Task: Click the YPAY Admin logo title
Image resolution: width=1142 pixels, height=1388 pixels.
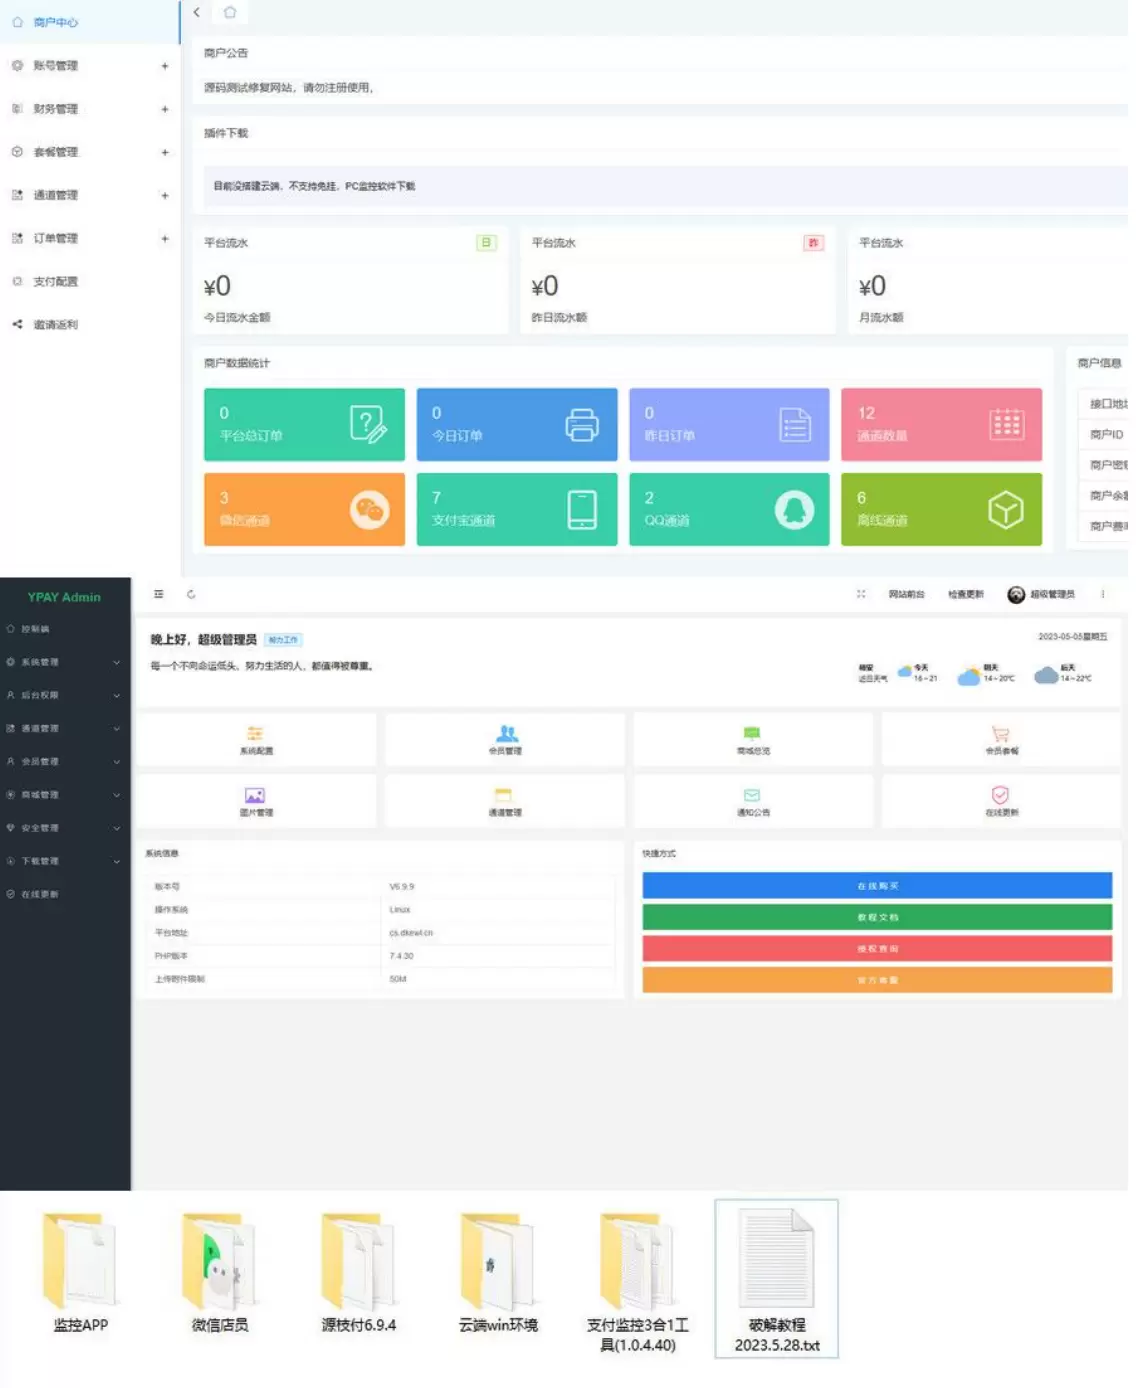Action: pyautogui.click(x=64, y=598)
